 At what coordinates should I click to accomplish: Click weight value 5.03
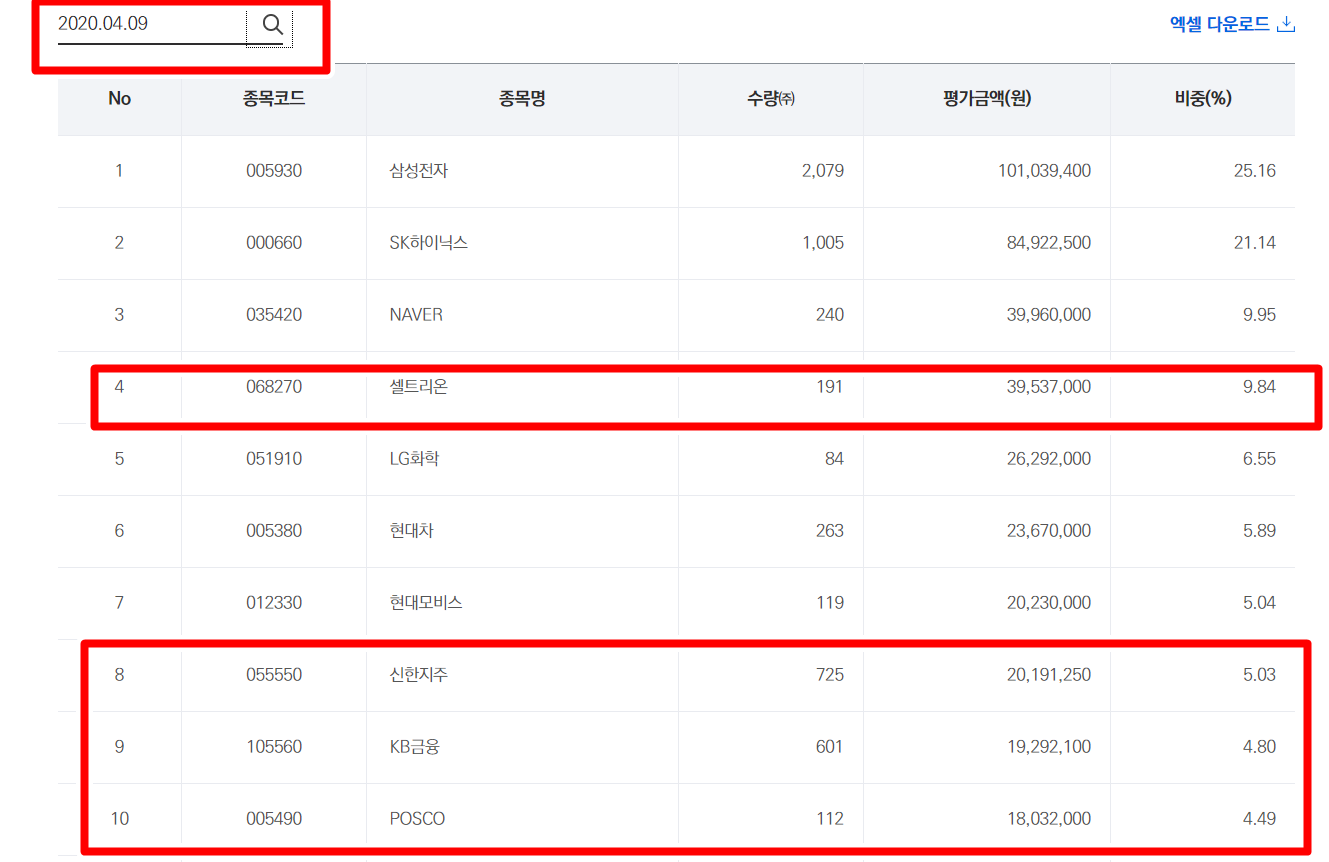click(x=1259, y=675)
